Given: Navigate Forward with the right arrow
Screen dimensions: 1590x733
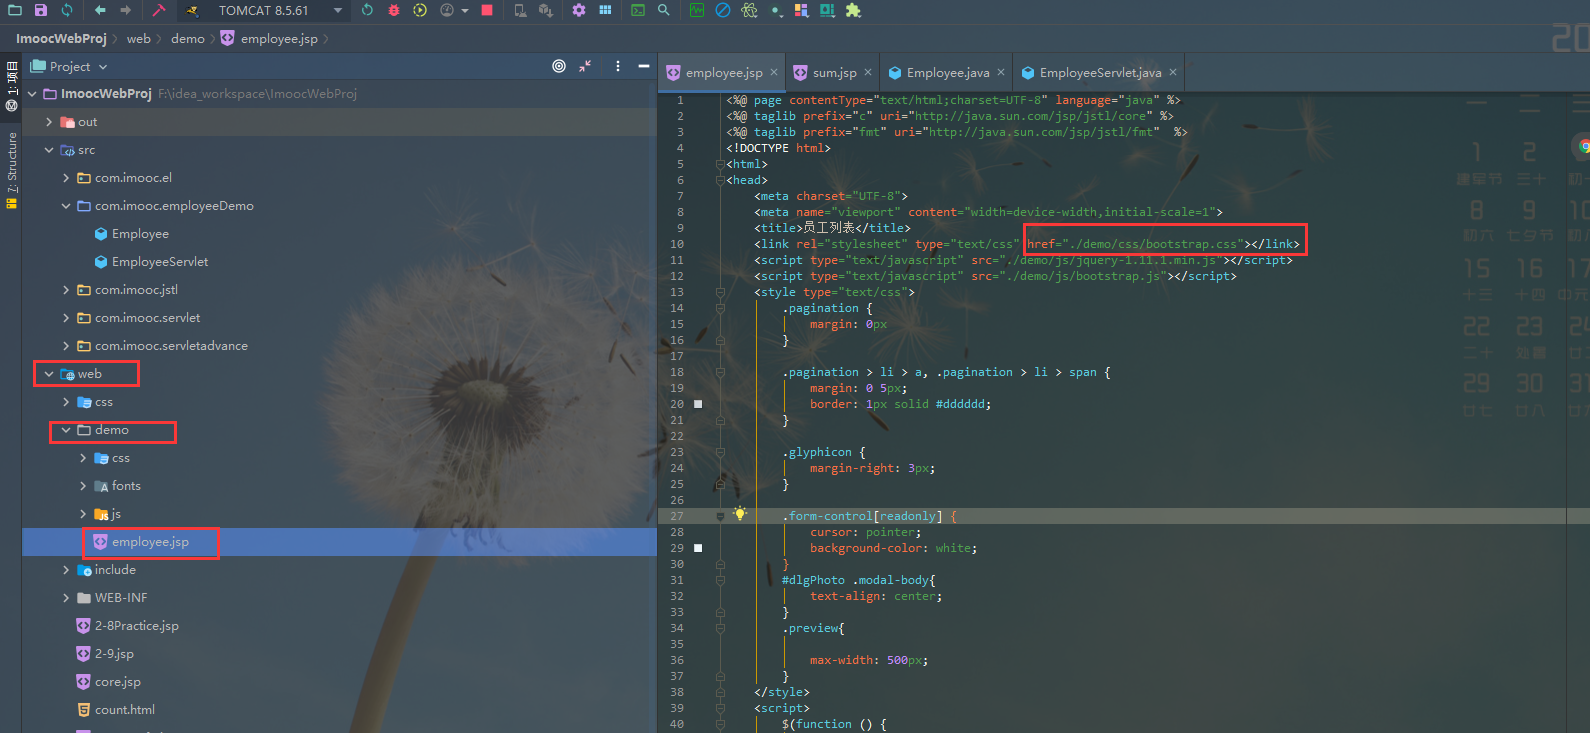Looking at the screenshot, I should coord(125,10).
